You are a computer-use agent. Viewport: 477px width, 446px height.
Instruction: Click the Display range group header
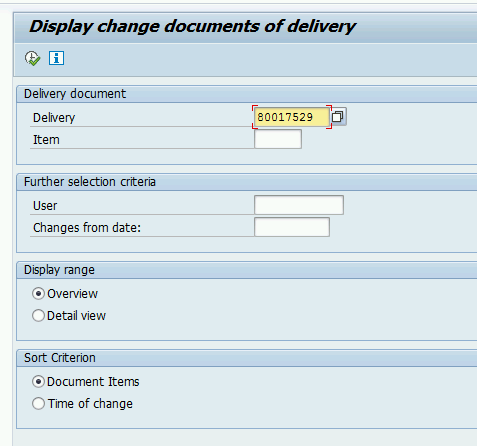59,270
